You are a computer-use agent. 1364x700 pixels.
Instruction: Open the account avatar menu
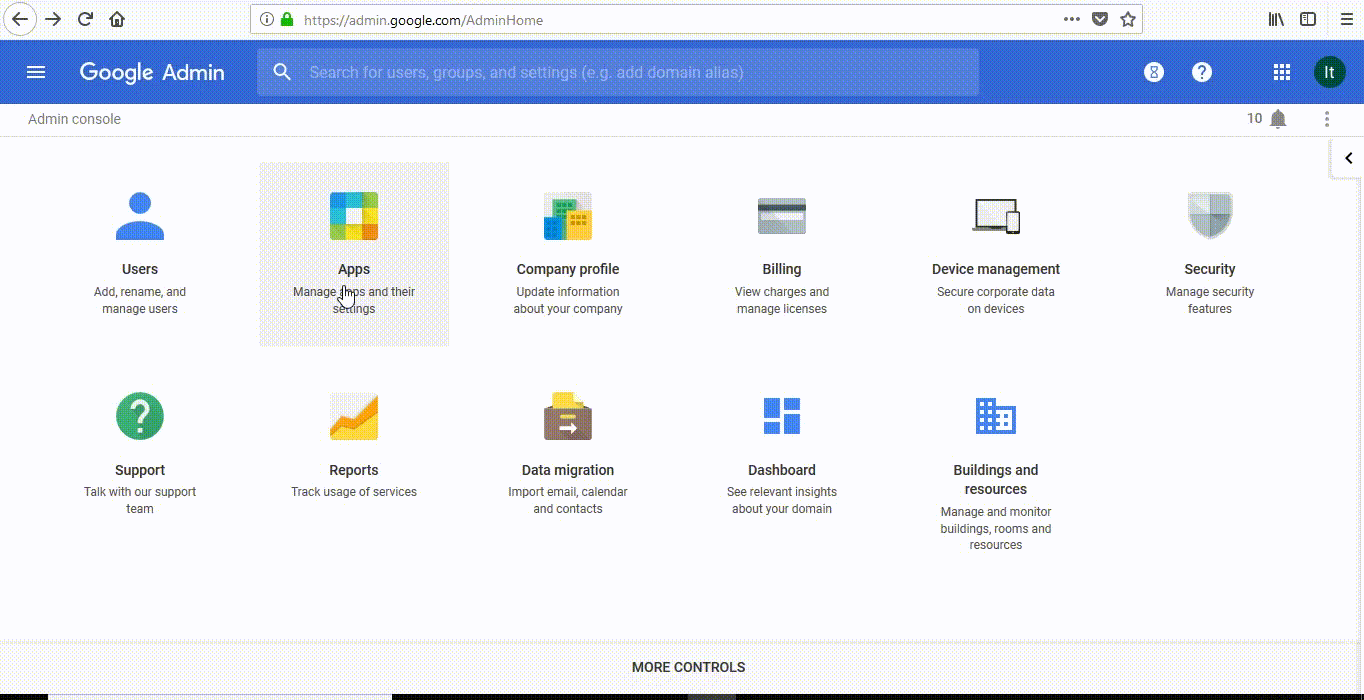coord(1329,72)
